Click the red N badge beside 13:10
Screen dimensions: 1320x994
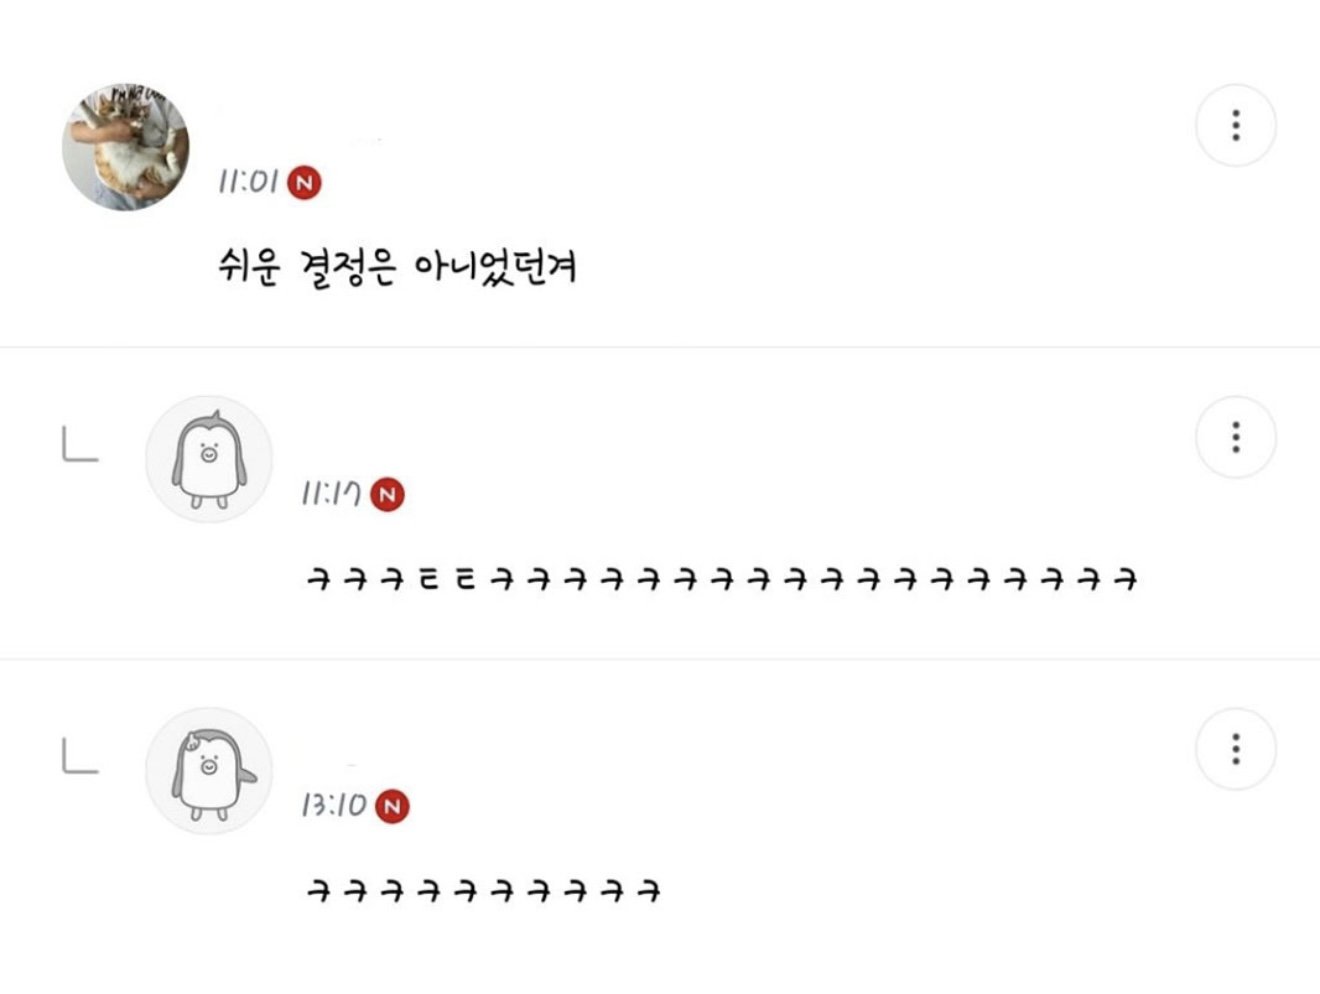(x=392, y=806)
